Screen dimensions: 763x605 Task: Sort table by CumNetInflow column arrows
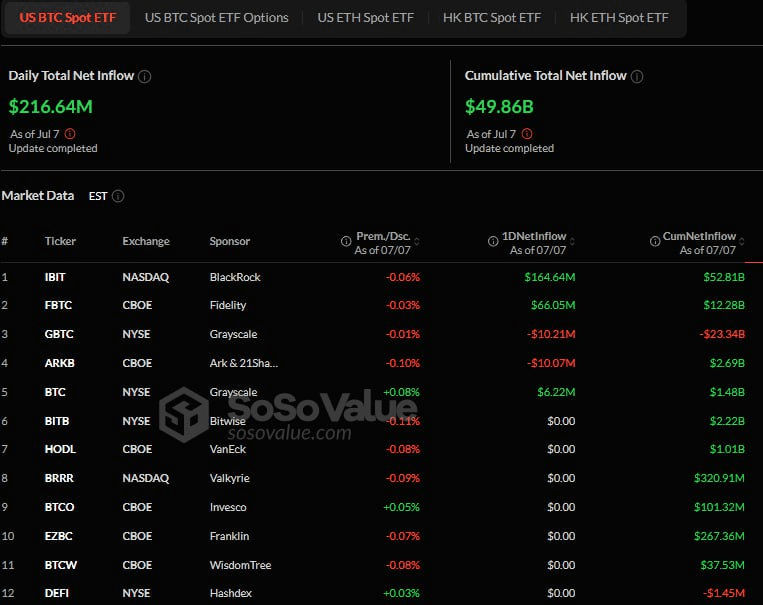click(x=742, y=241)
